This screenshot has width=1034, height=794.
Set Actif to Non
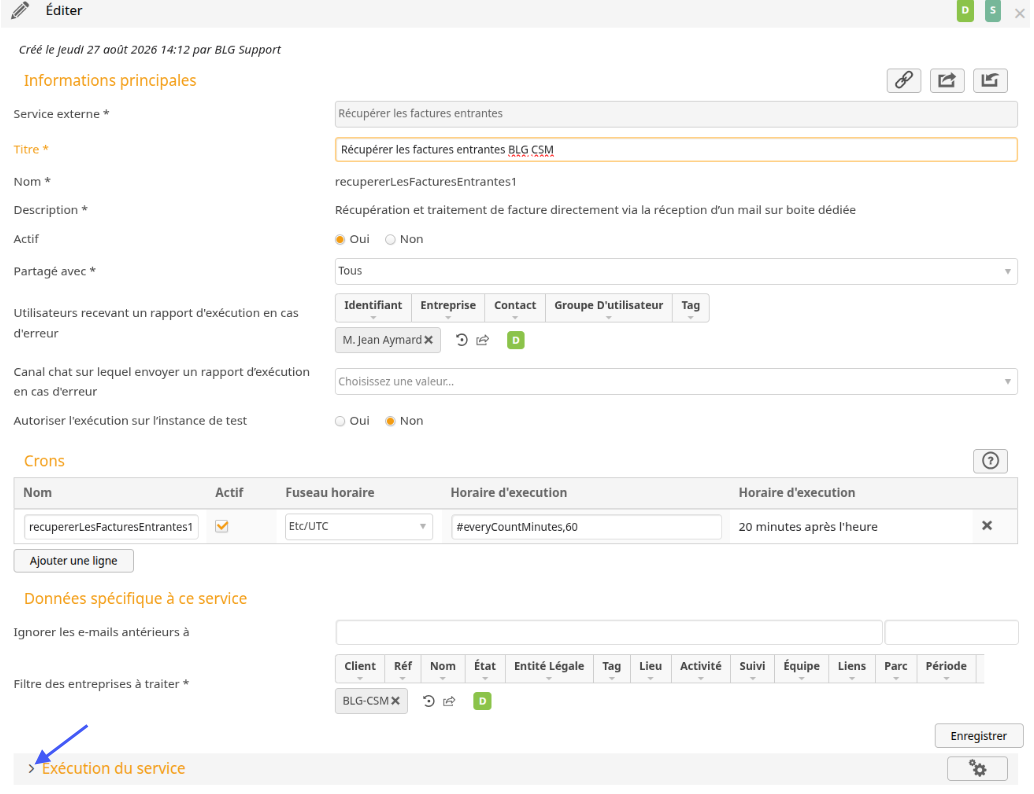[390, 239]
